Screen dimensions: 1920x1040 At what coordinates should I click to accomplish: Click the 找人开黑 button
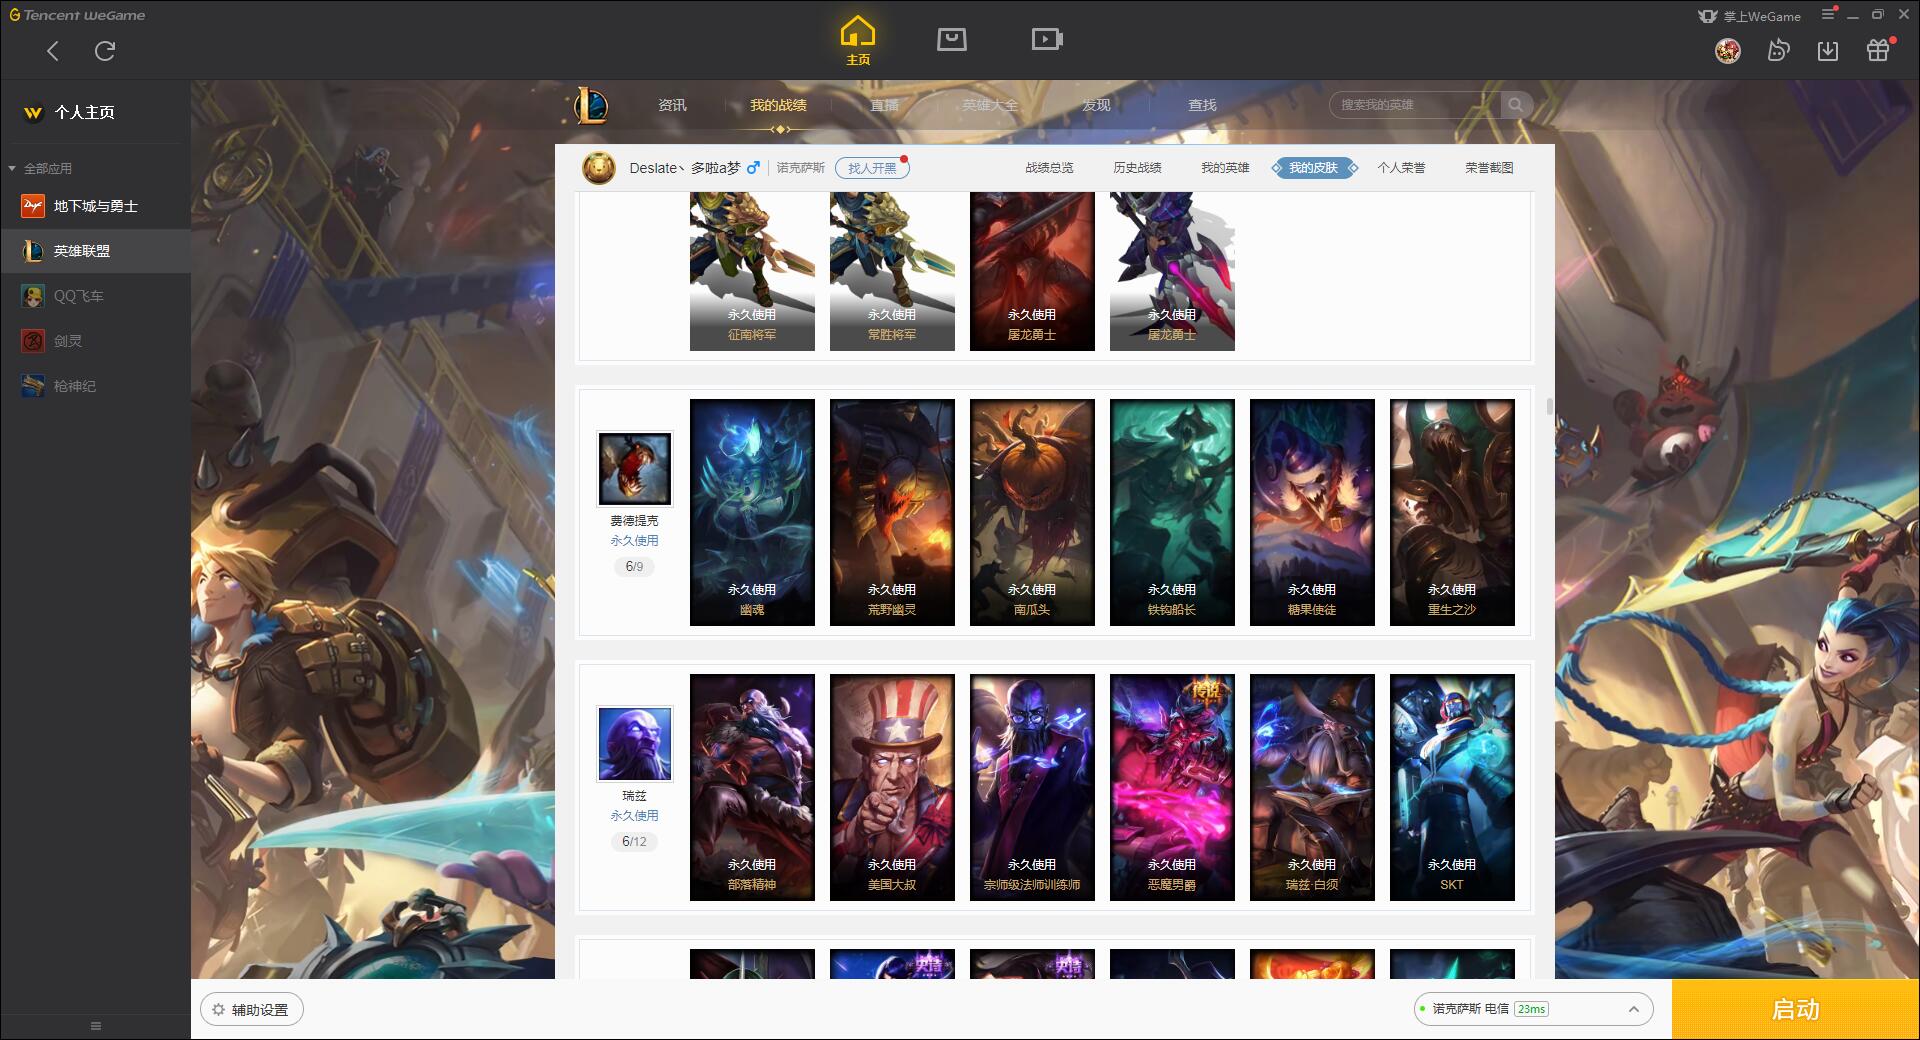tap(872, 168)
